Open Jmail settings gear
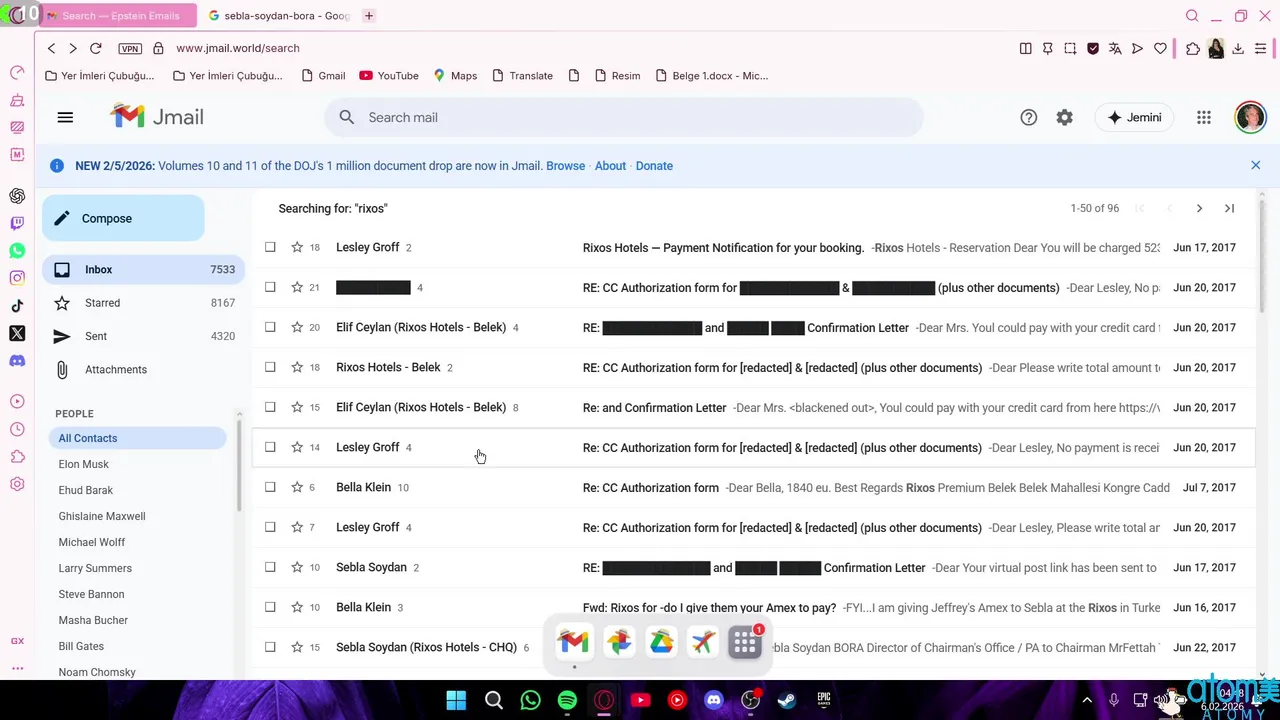Image resolution: width=1280 pixels, height=720 pixels. pyautogui.click(x=1064, y=117)
